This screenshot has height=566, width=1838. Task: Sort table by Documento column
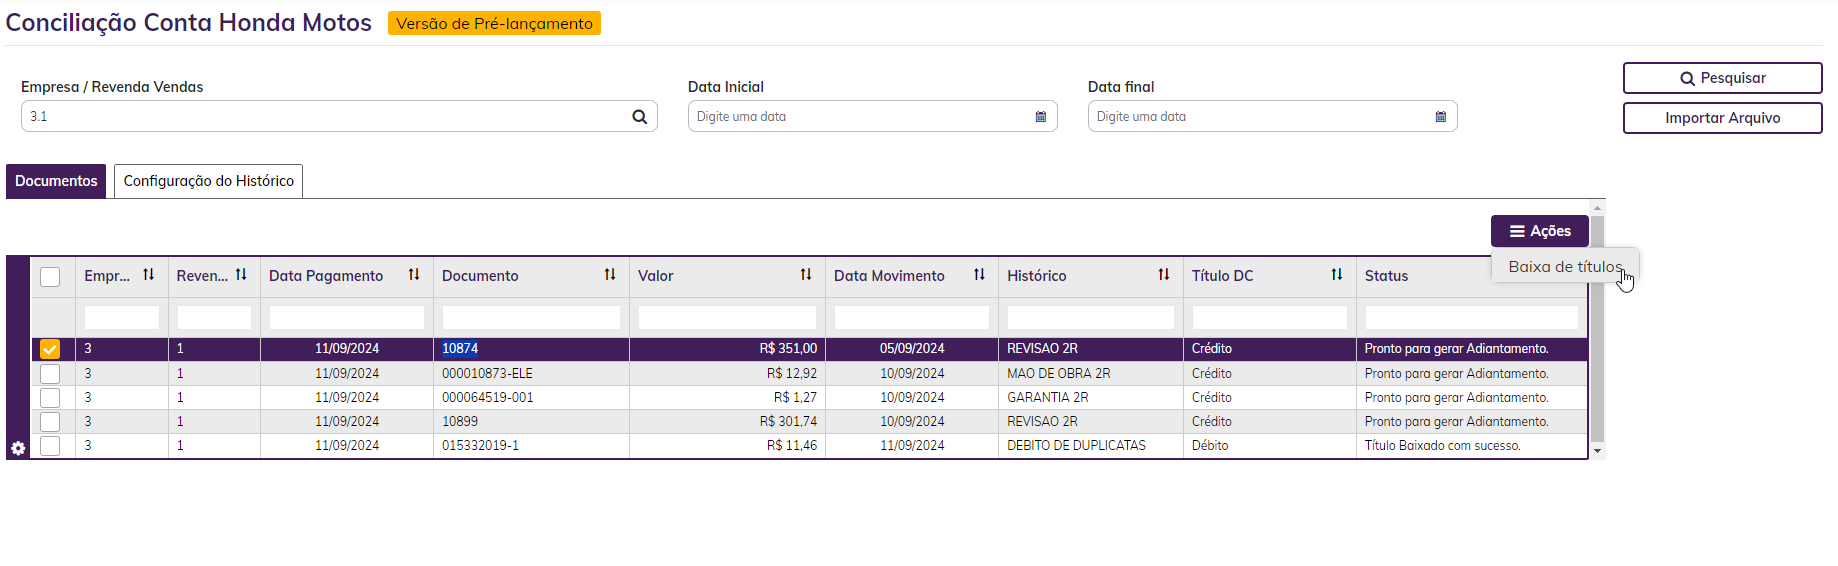pos(610,275)
